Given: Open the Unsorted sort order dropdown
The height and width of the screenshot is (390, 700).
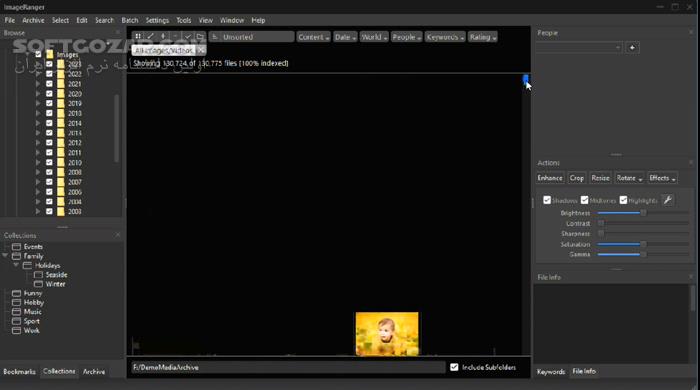Looking at the screenshot, I should (x=251, y=37).
